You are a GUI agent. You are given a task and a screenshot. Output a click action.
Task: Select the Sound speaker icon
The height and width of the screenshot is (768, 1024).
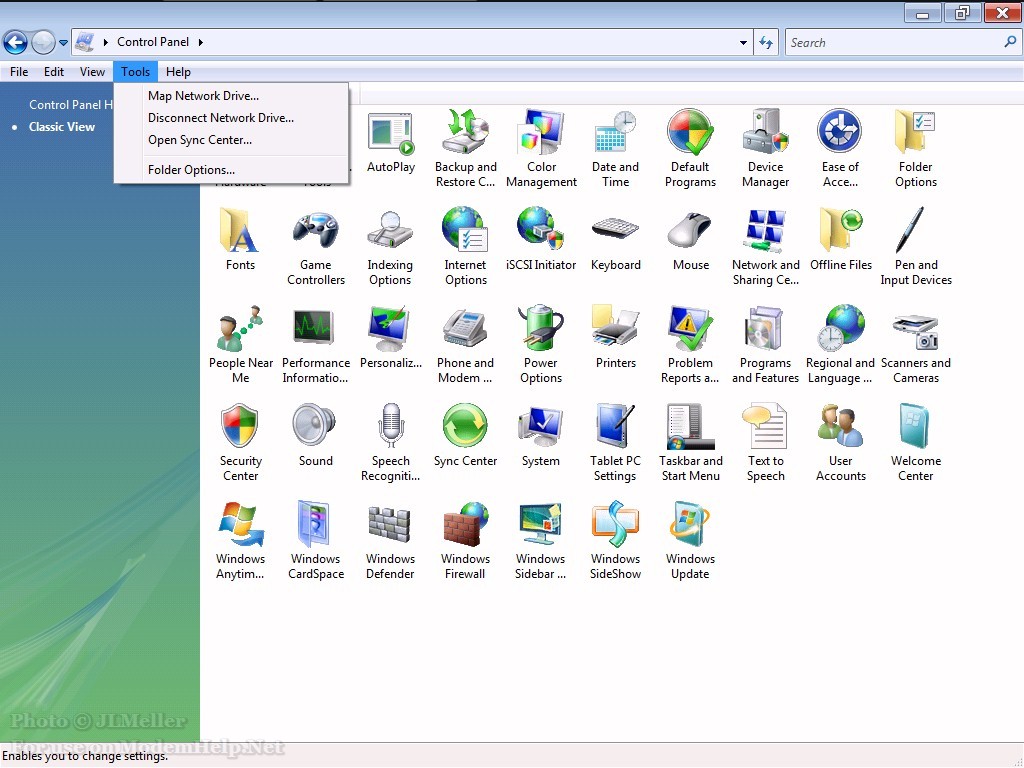[315, 428]
